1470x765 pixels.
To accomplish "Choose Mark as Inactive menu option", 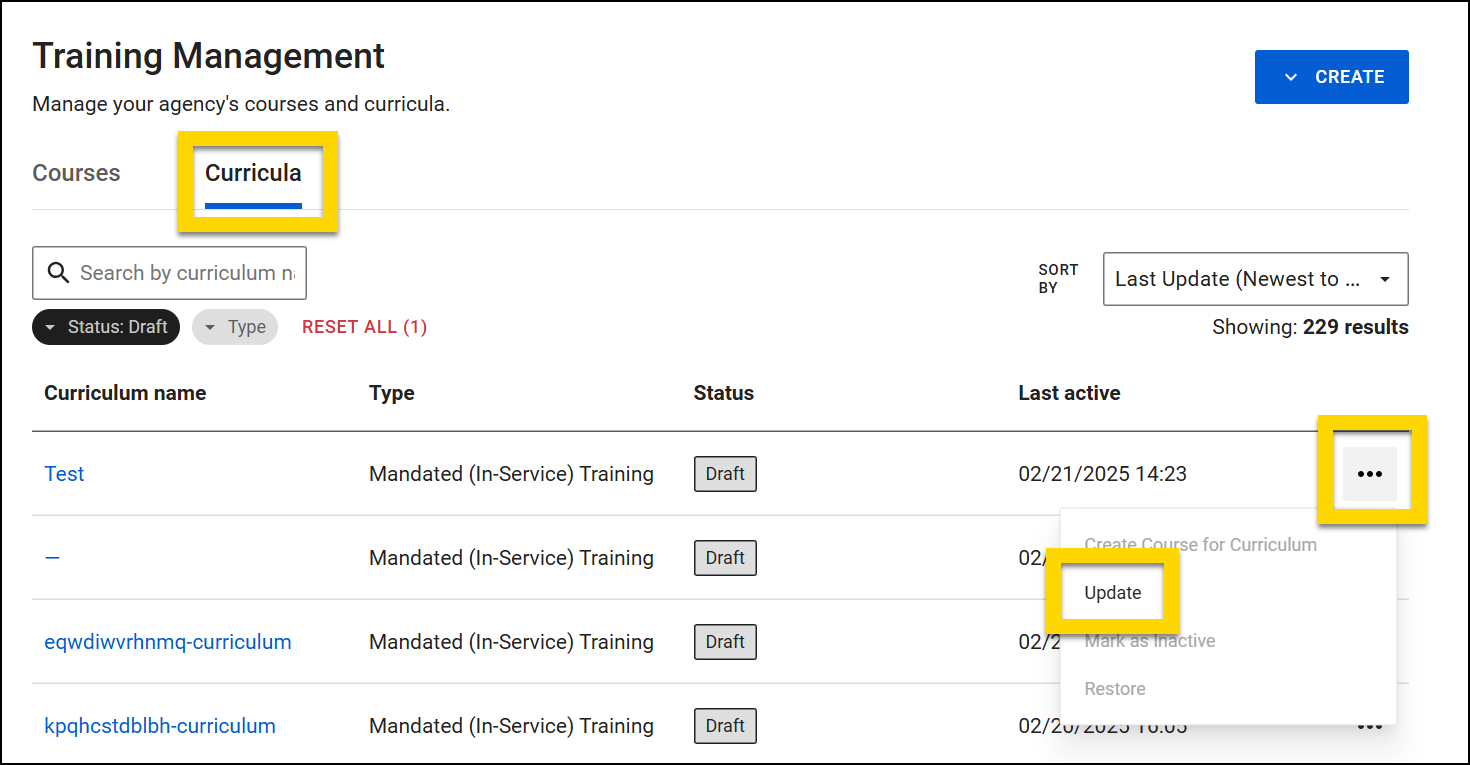I will (x=1149, y=640).
